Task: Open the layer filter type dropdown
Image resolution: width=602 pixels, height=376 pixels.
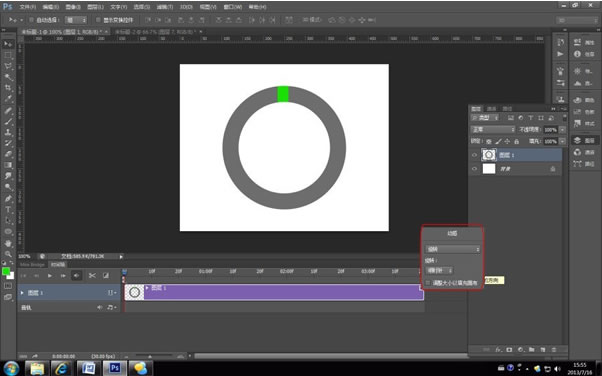Action: point(485,118)
